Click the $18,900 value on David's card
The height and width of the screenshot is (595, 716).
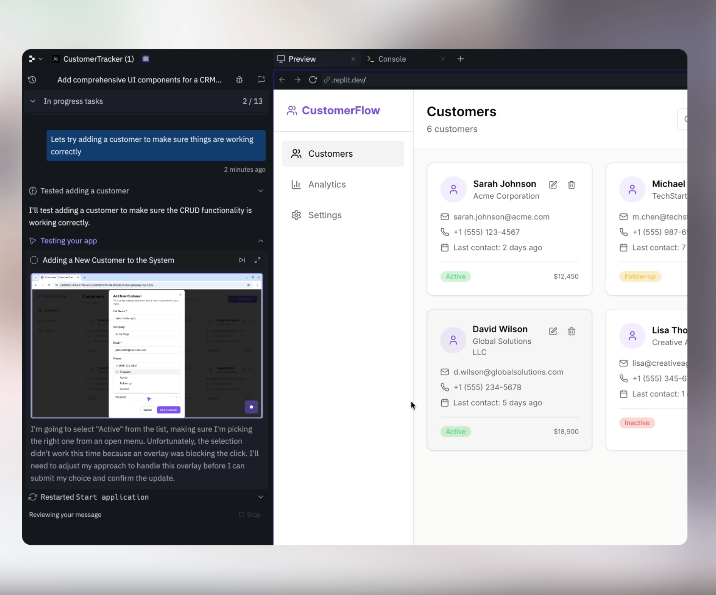(x=566, y=432)
